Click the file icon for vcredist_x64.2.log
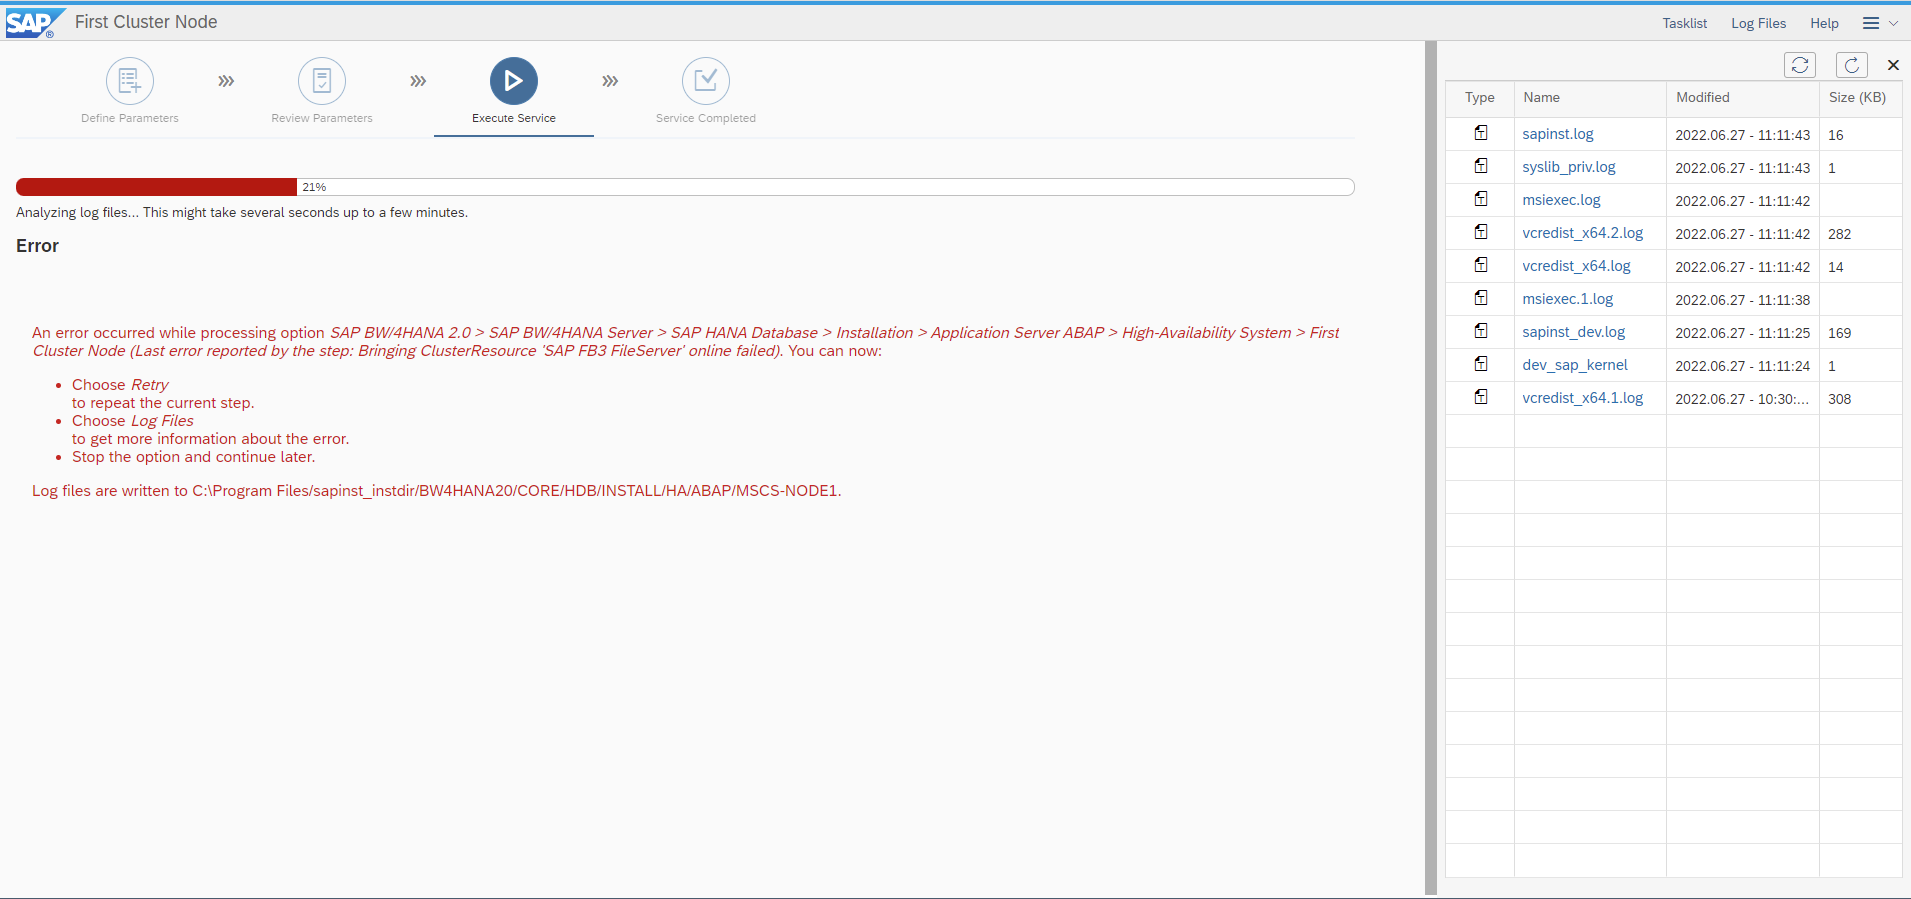 (x=1481, y=232)
